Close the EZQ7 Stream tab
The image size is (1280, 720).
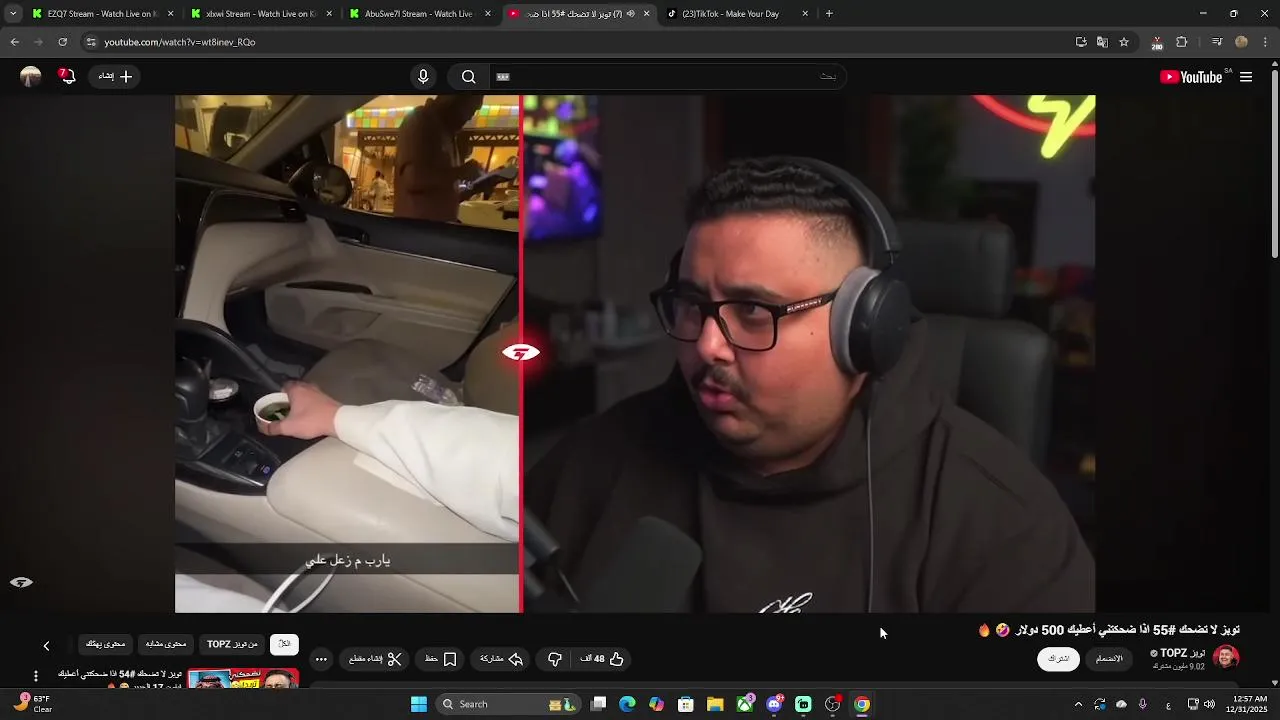point(170,14)
